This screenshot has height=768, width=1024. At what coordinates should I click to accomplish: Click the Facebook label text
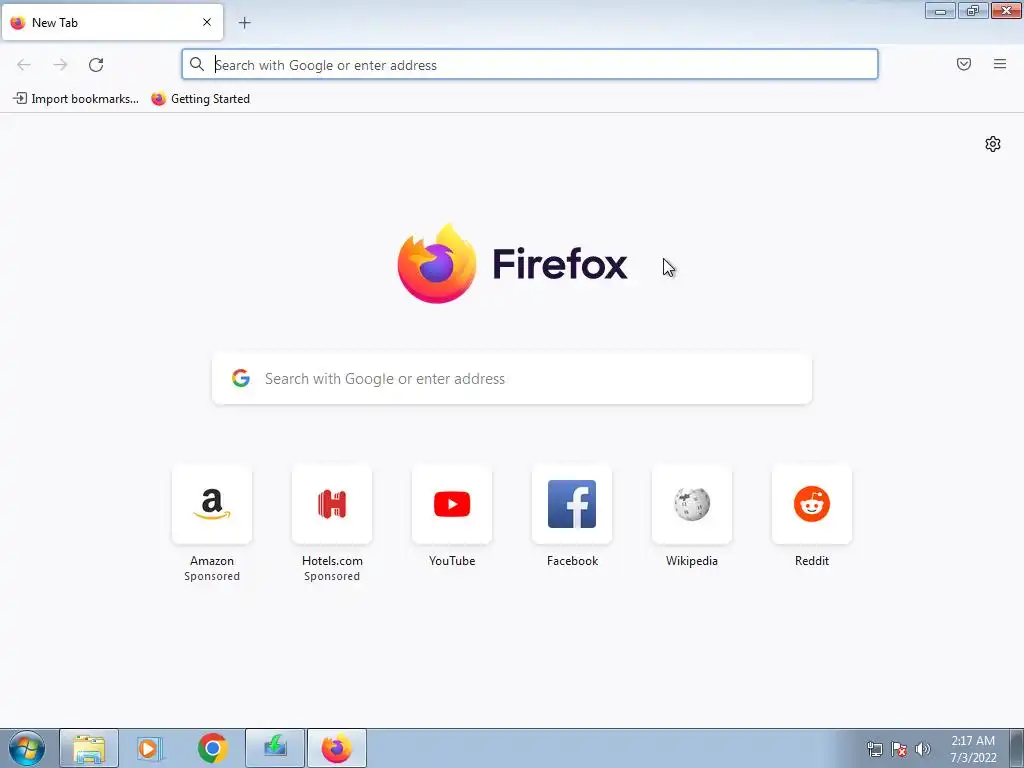[572, 561]
